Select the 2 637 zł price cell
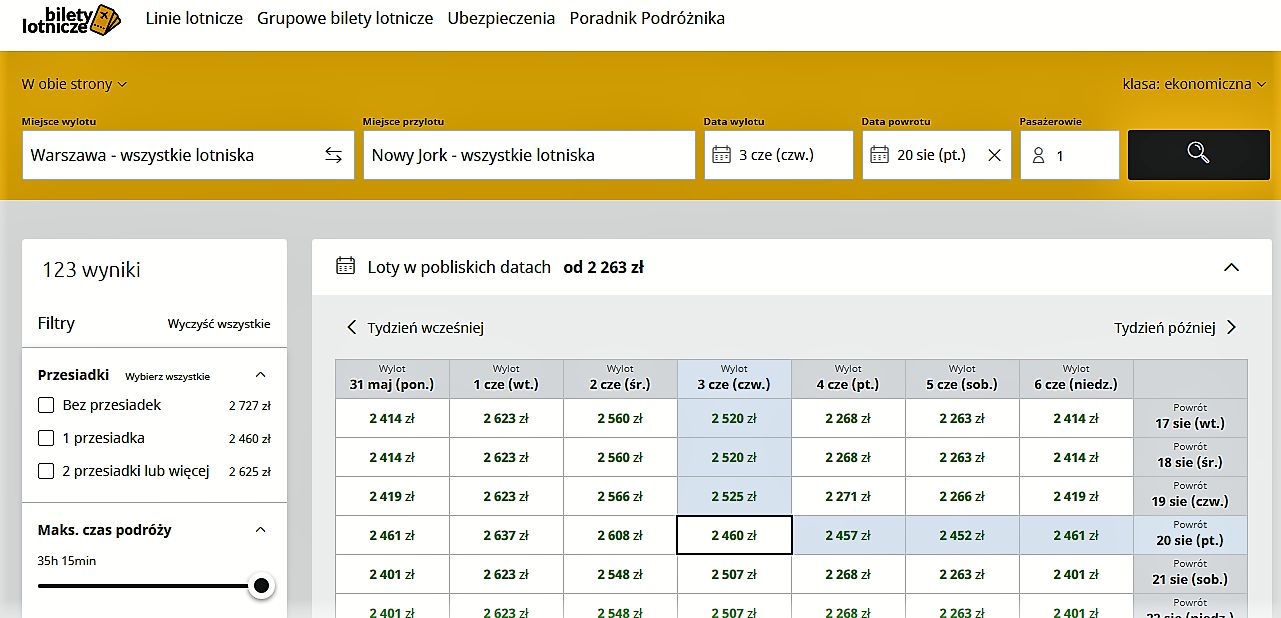 pos(506,535)
